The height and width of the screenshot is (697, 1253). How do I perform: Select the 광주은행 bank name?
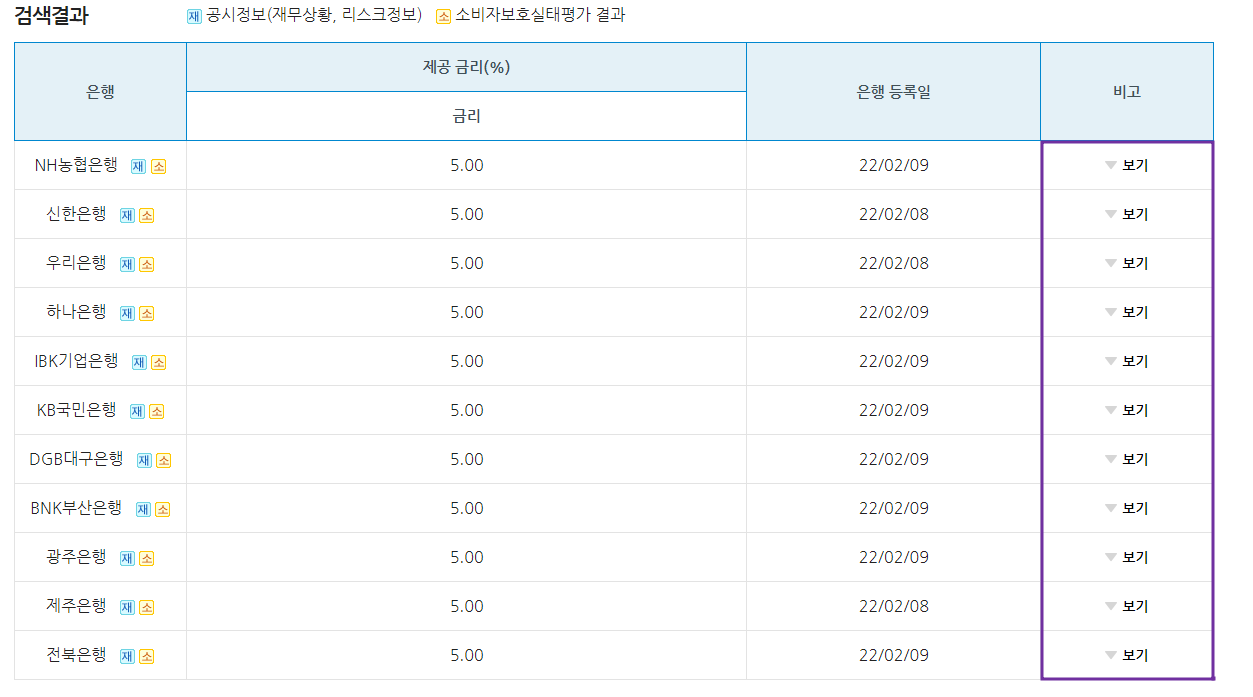(76, 557)
